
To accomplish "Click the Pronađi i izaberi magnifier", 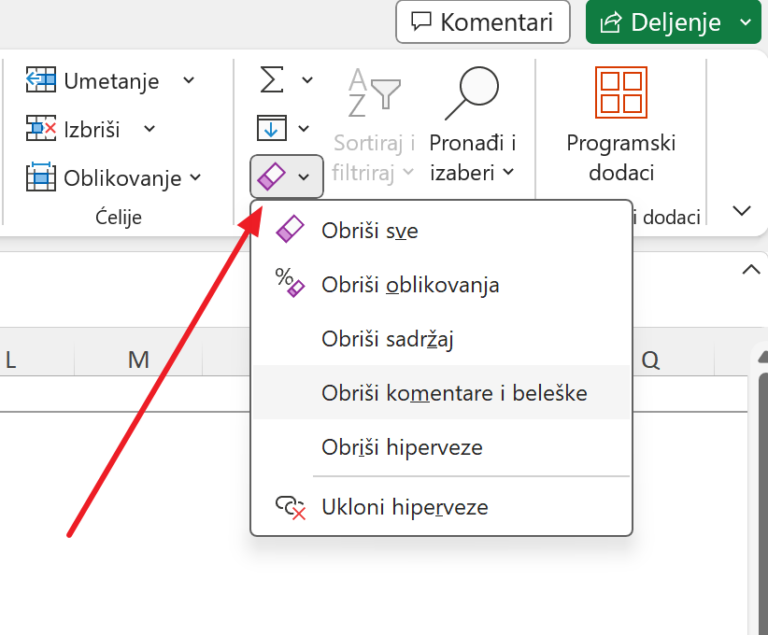I will point(472,93).
